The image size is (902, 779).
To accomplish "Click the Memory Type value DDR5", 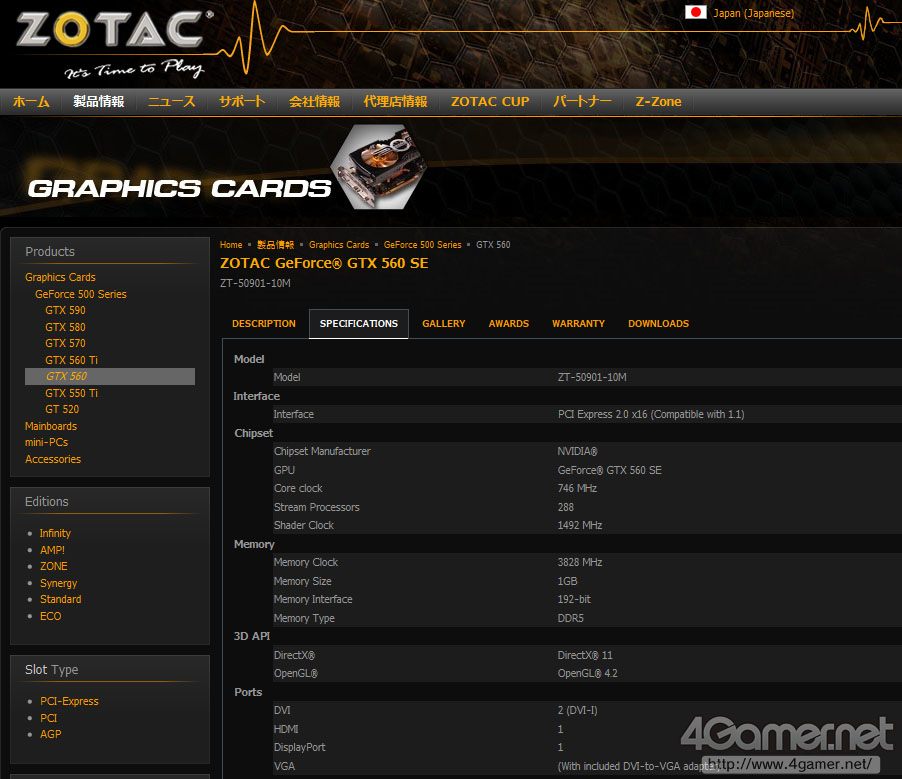I will tap(570, 618).
